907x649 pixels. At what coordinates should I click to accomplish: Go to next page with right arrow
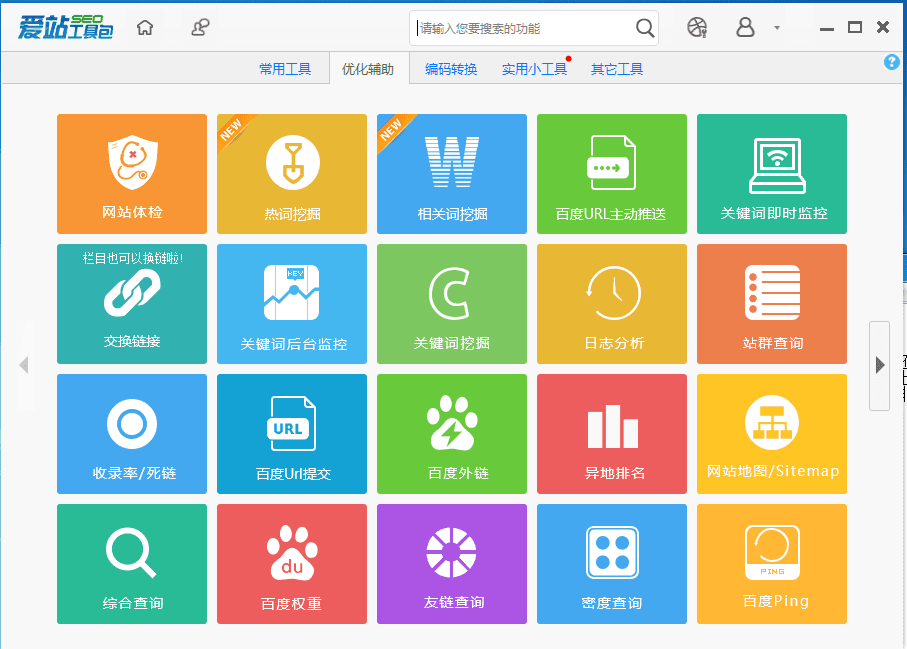880,365
